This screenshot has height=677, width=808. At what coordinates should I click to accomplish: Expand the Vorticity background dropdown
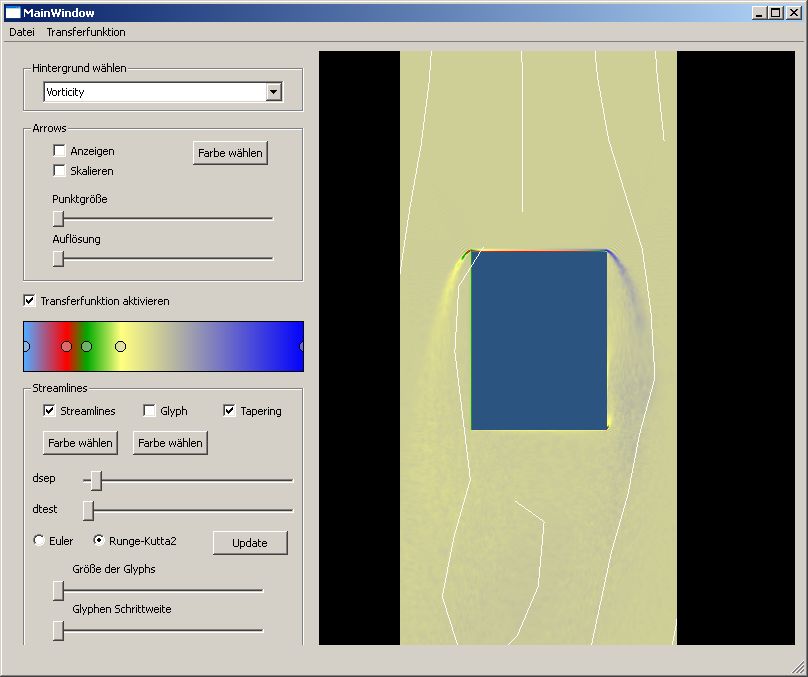273,92
